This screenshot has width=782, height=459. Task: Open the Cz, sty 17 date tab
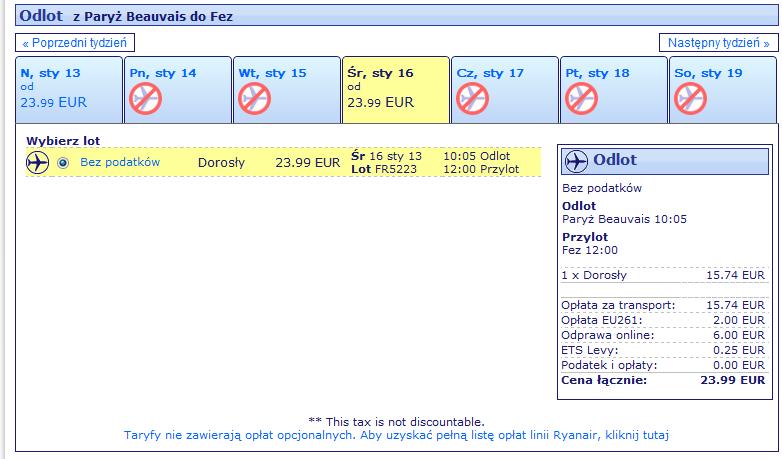pos(505,90)
